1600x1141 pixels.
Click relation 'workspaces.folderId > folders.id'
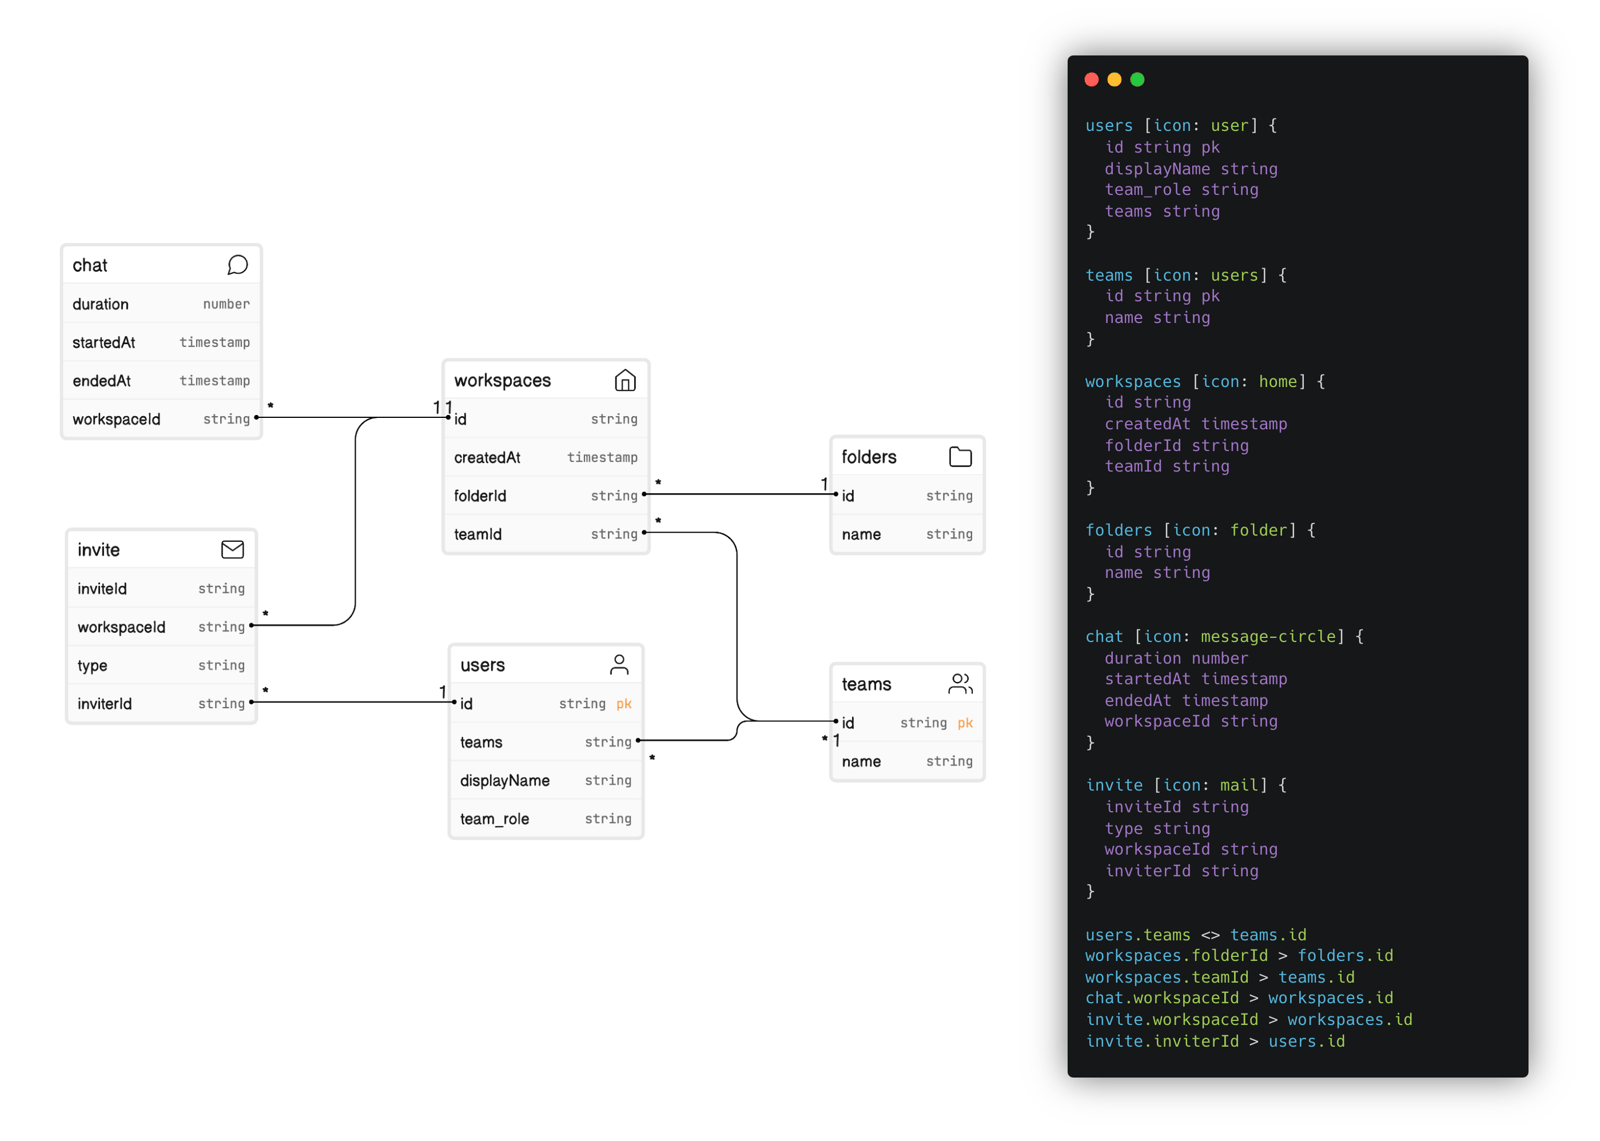click(1239, 956)
